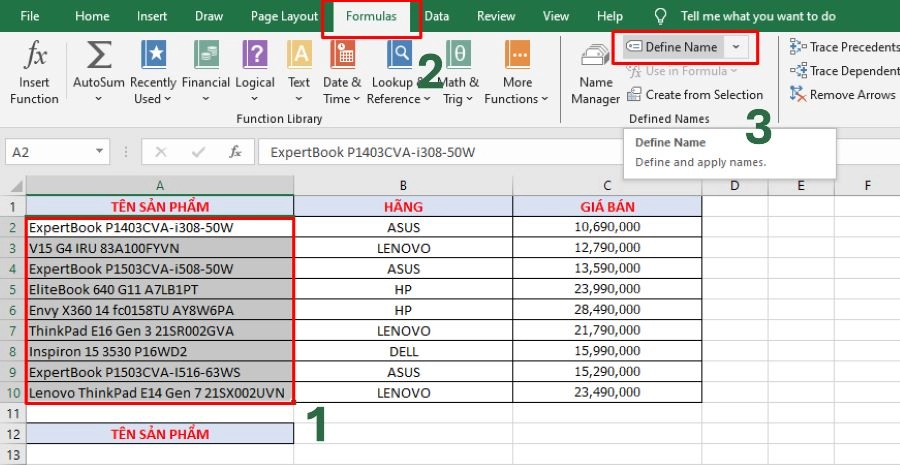
Task: Click price cell 28,490,000
Action: pyautogui.click(x=607, y=310)
